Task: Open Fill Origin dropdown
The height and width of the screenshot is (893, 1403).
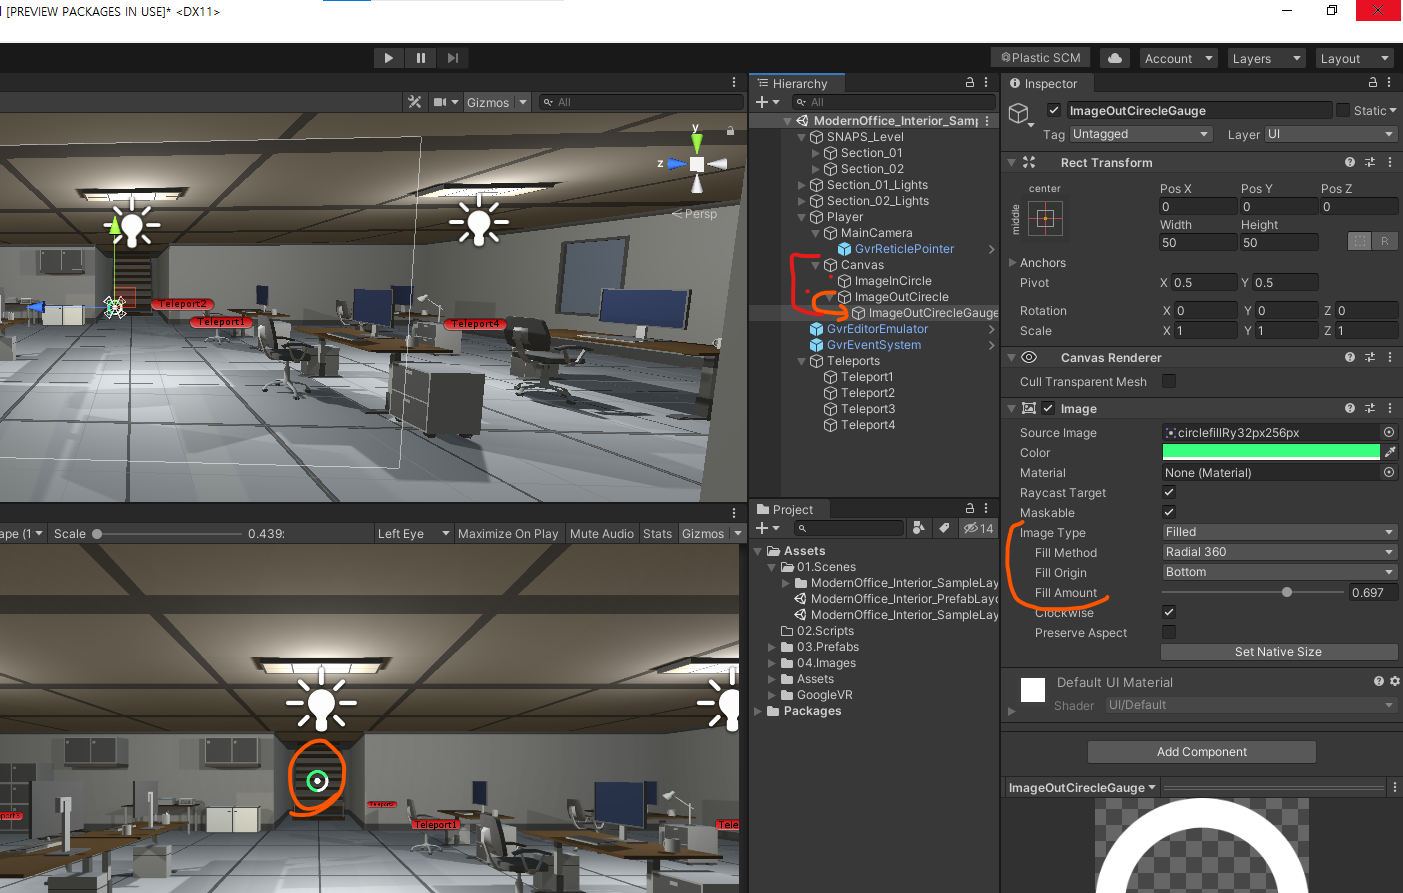Action: [1279, 572]
